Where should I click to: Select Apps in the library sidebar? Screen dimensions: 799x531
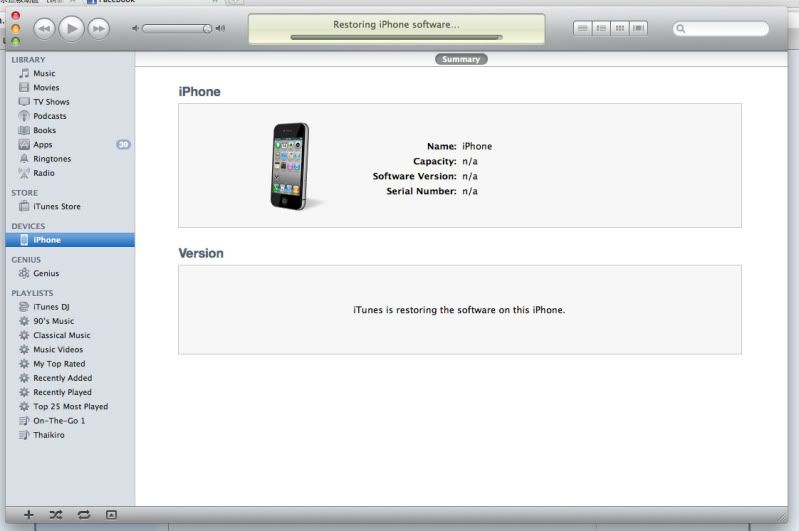[43, 145]
